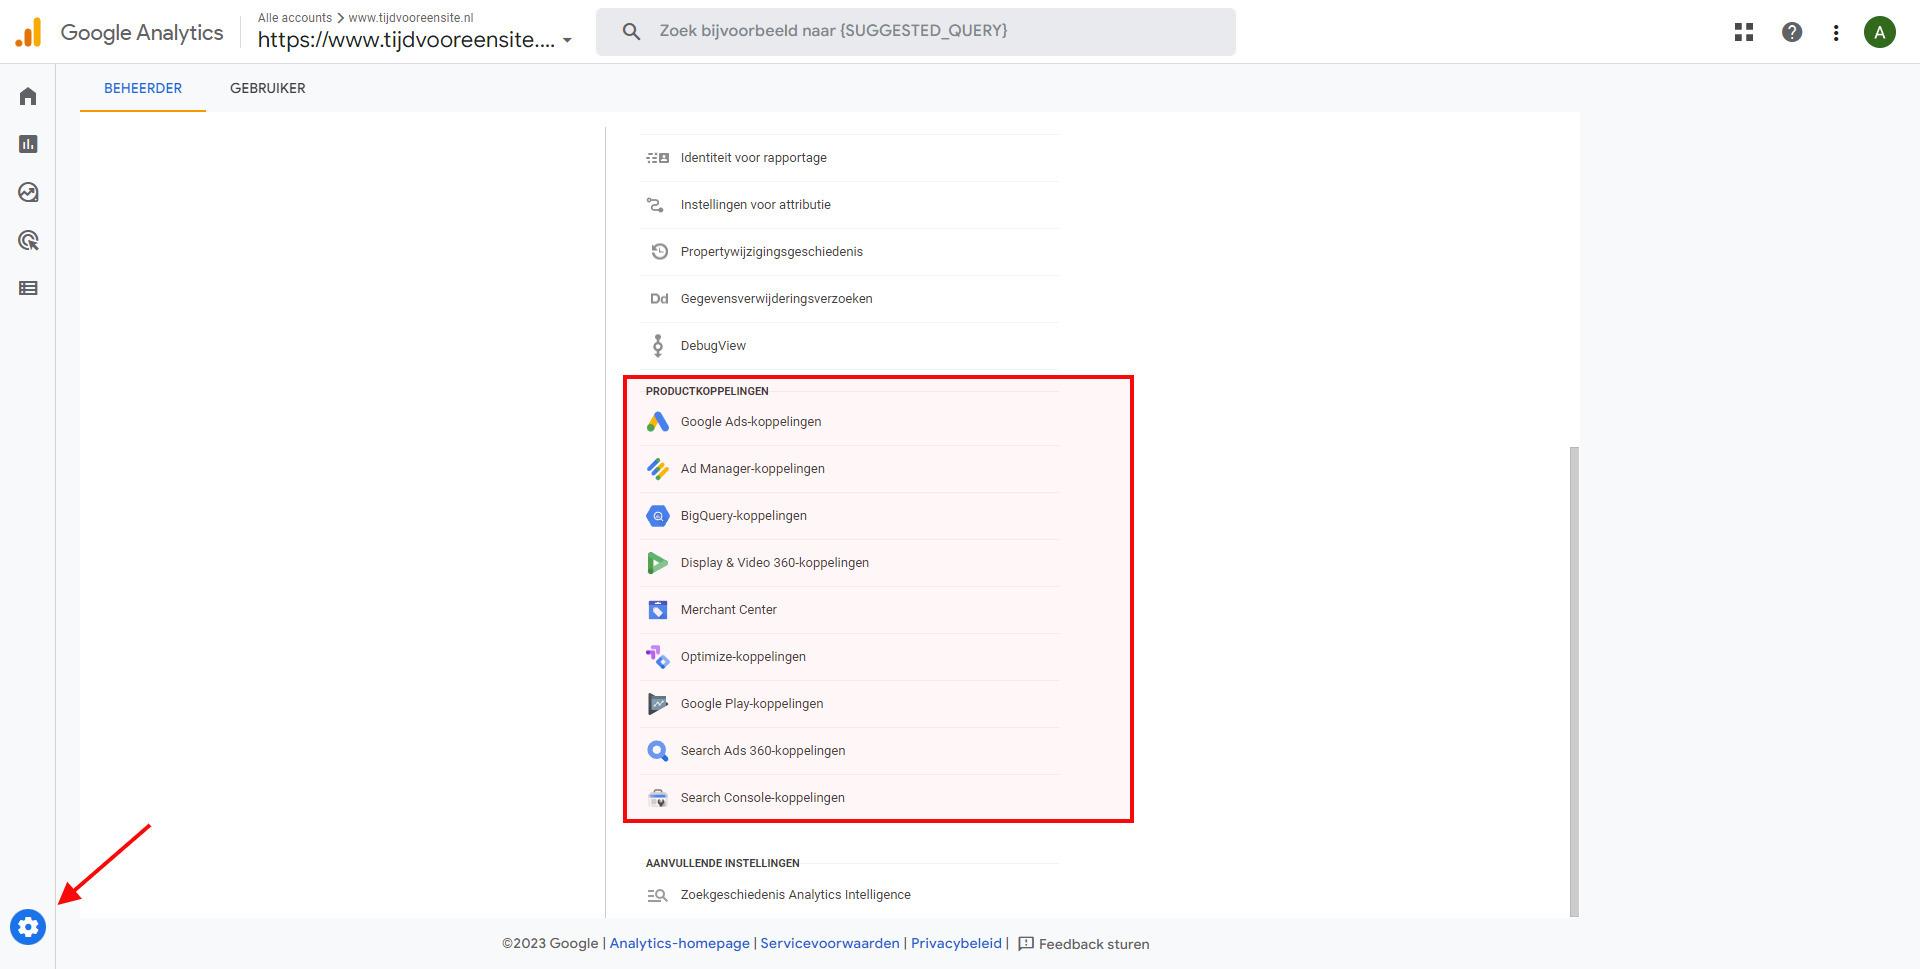Open the Reports bar-chart icon

[x=28, y=144]
